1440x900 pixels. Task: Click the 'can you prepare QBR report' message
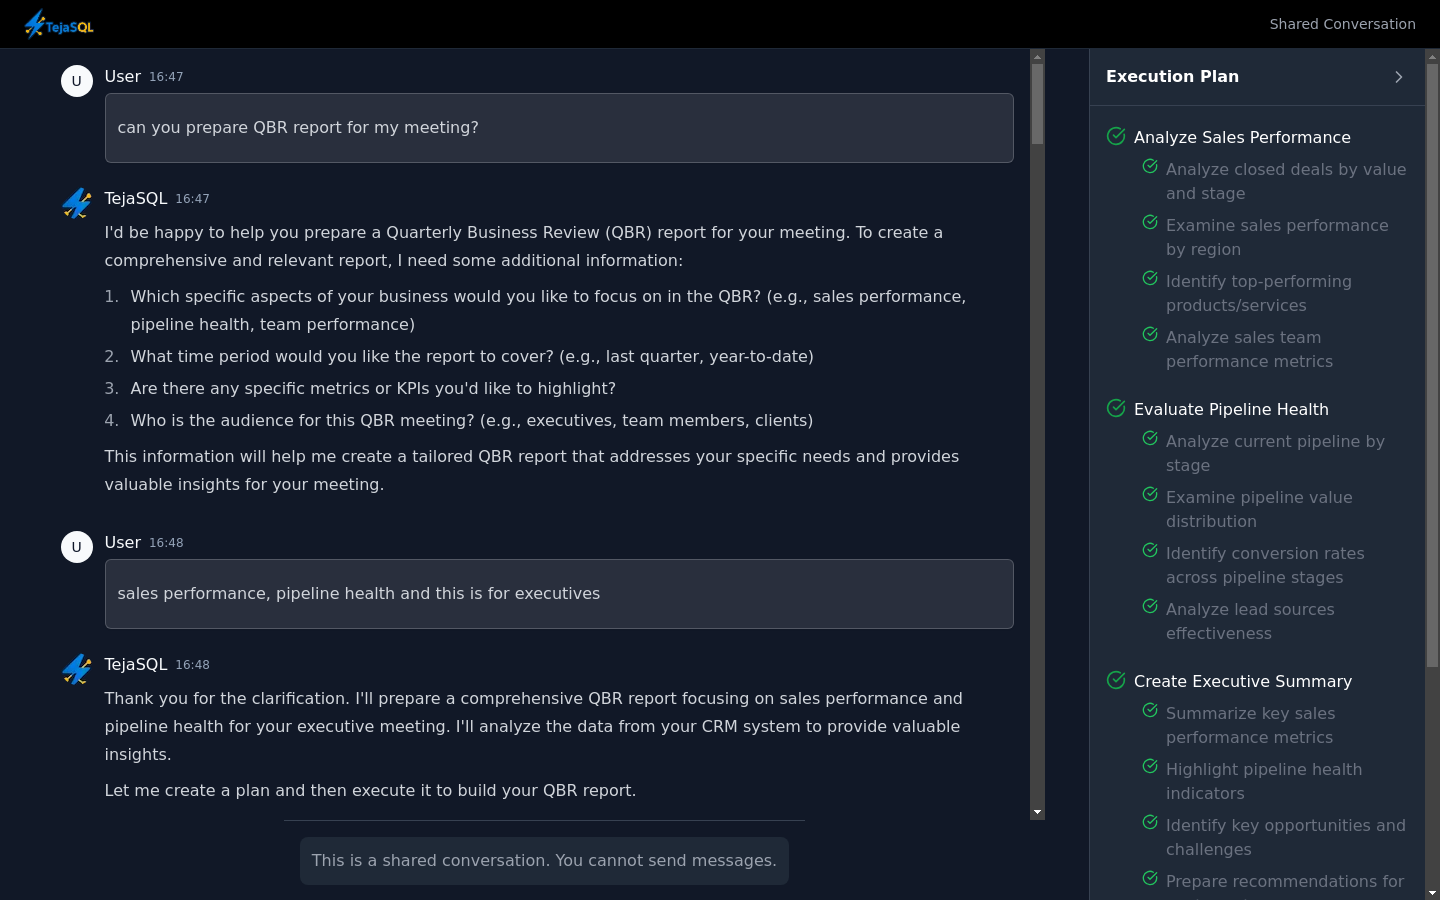click(559, 128)
